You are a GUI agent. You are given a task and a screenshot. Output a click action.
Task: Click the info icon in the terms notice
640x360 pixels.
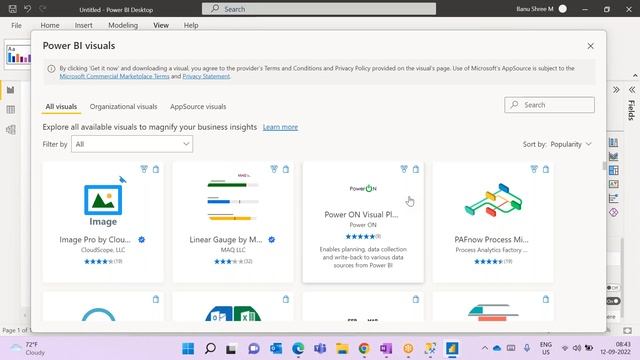[51, 69]
